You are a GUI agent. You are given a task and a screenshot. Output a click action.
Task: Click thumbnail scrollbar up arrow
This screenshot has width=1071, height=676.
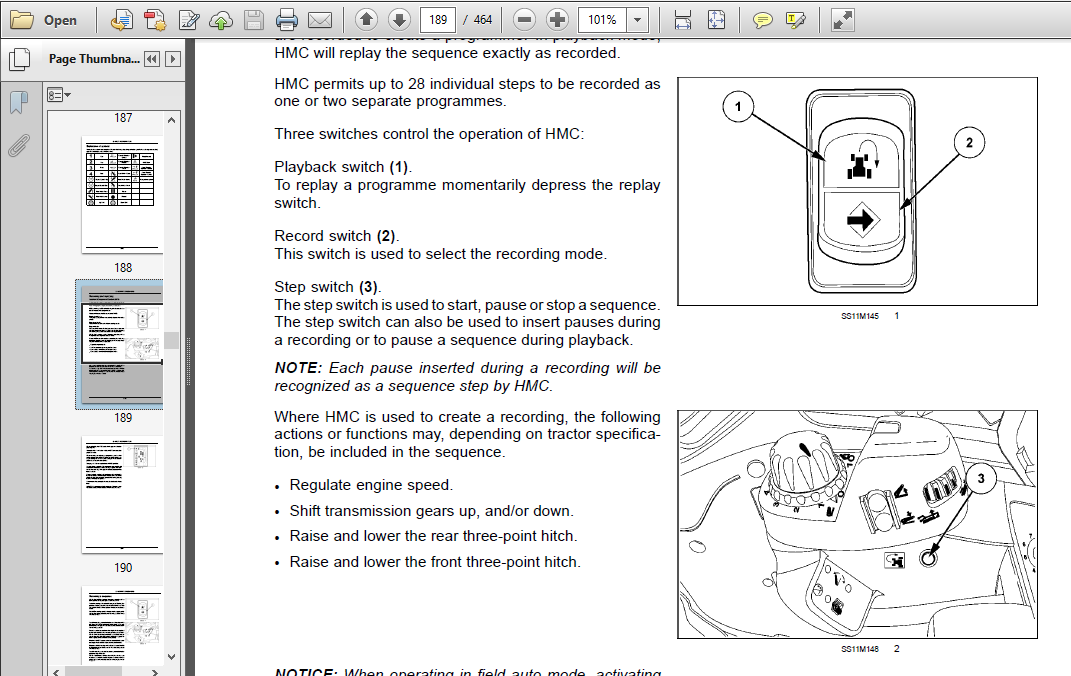point(171,120)
